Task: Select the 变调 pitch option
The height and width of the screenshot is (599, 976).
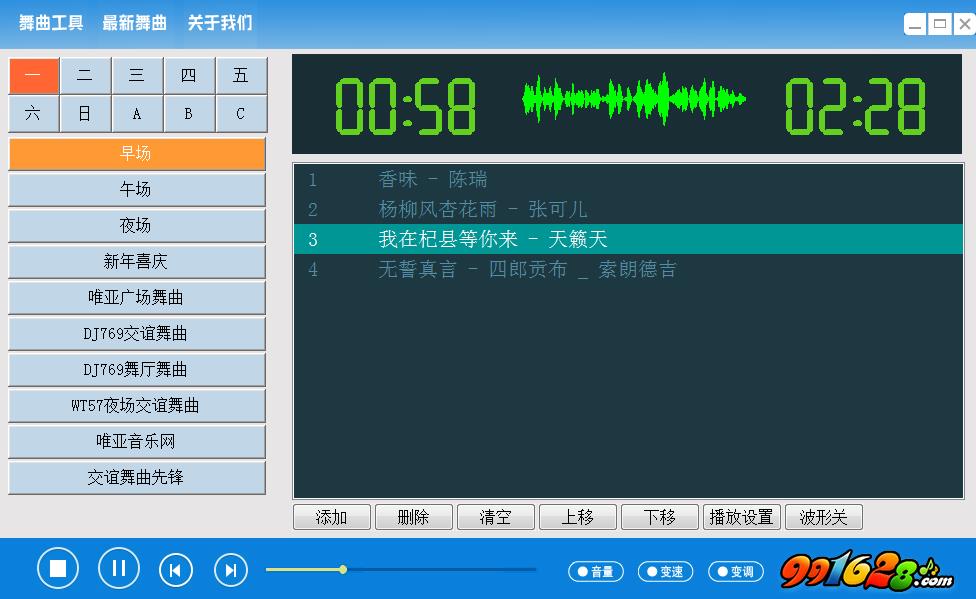Action: click(736, 571)
